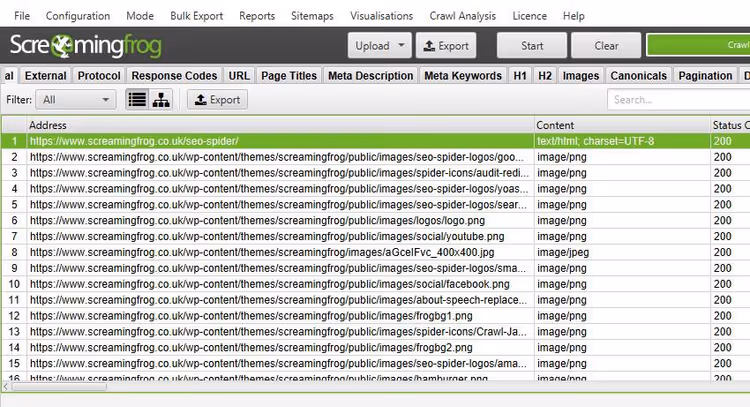Select the social/youtube.png URL row
Viewport: 750px width, 407px height.
[x=375, y=236]
